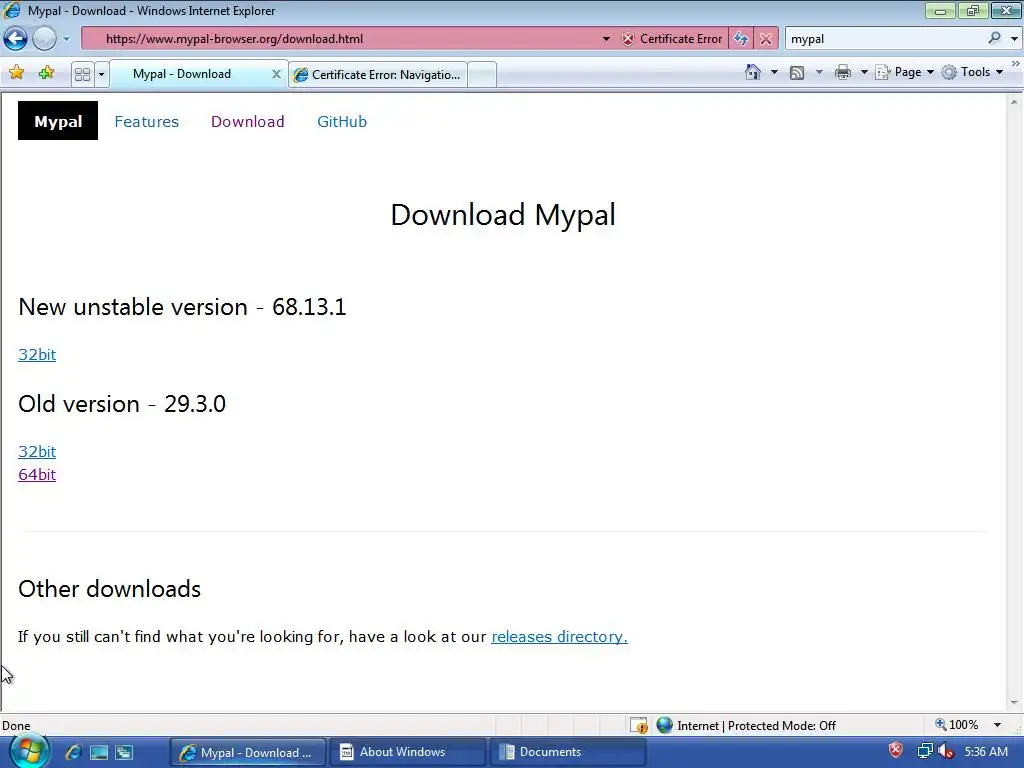Click the vertical scrollbar up arrow
Image resolution: width=1024 pixels, height=768 pixels.
tap(1014, 102)
